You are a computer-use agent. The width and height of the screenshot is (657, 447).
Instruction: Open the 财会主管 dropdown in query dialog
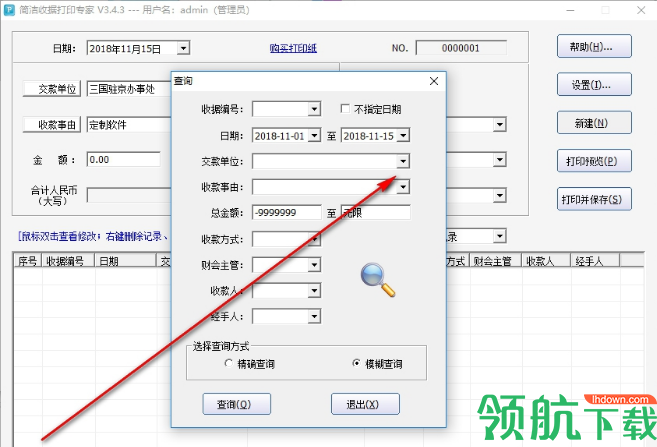point(314,265)
